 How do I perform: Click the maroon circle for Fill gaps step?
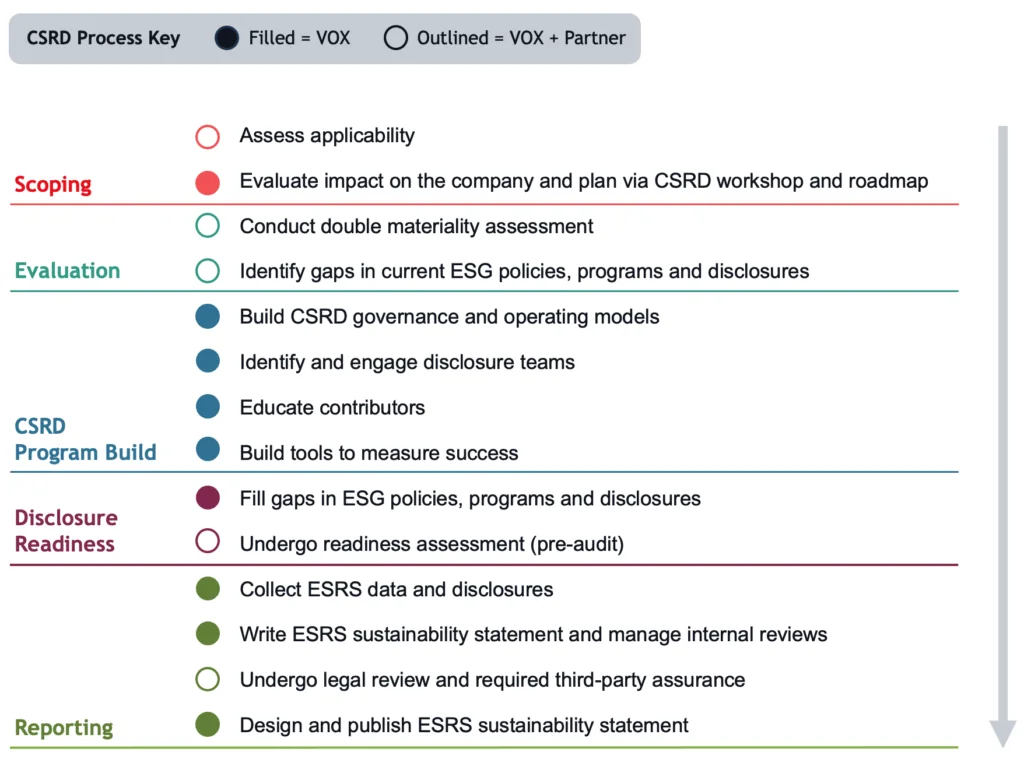207,497
